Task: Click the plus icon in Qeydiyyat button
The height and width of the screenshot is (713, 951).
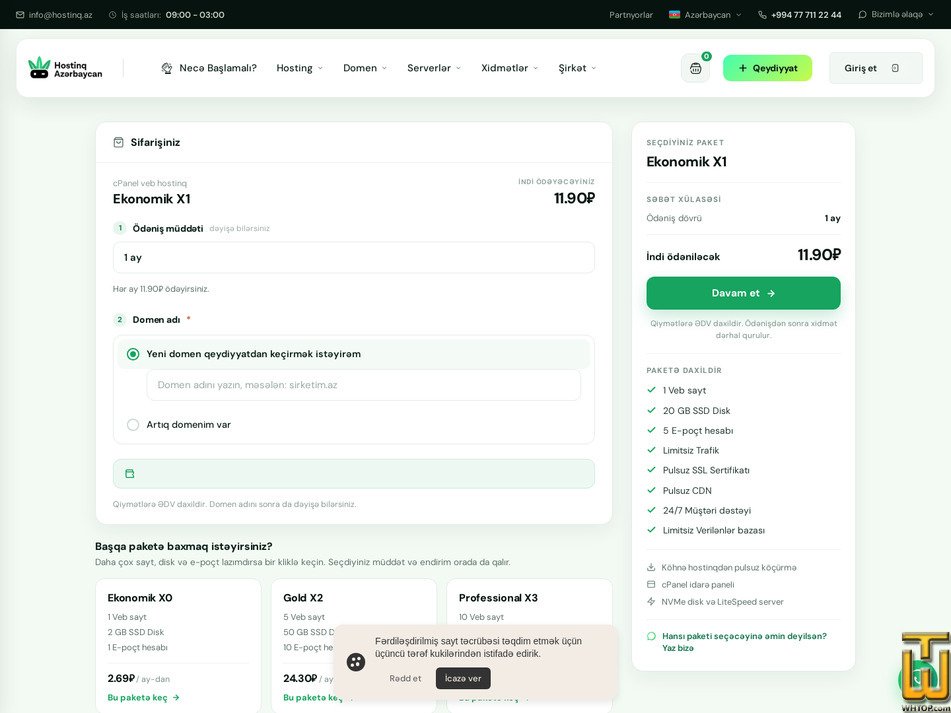Action: click(x=742, y=68)
